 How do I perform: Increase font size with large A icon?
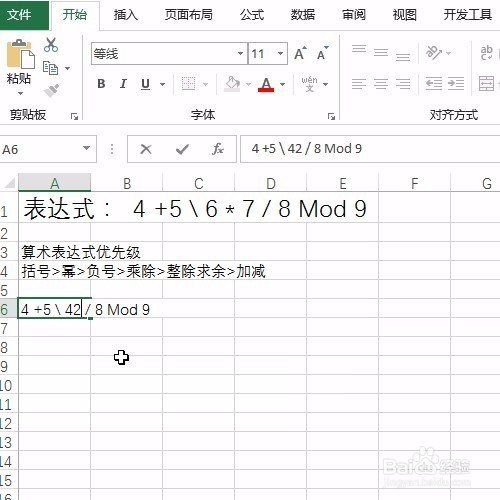tap(300, 53)
